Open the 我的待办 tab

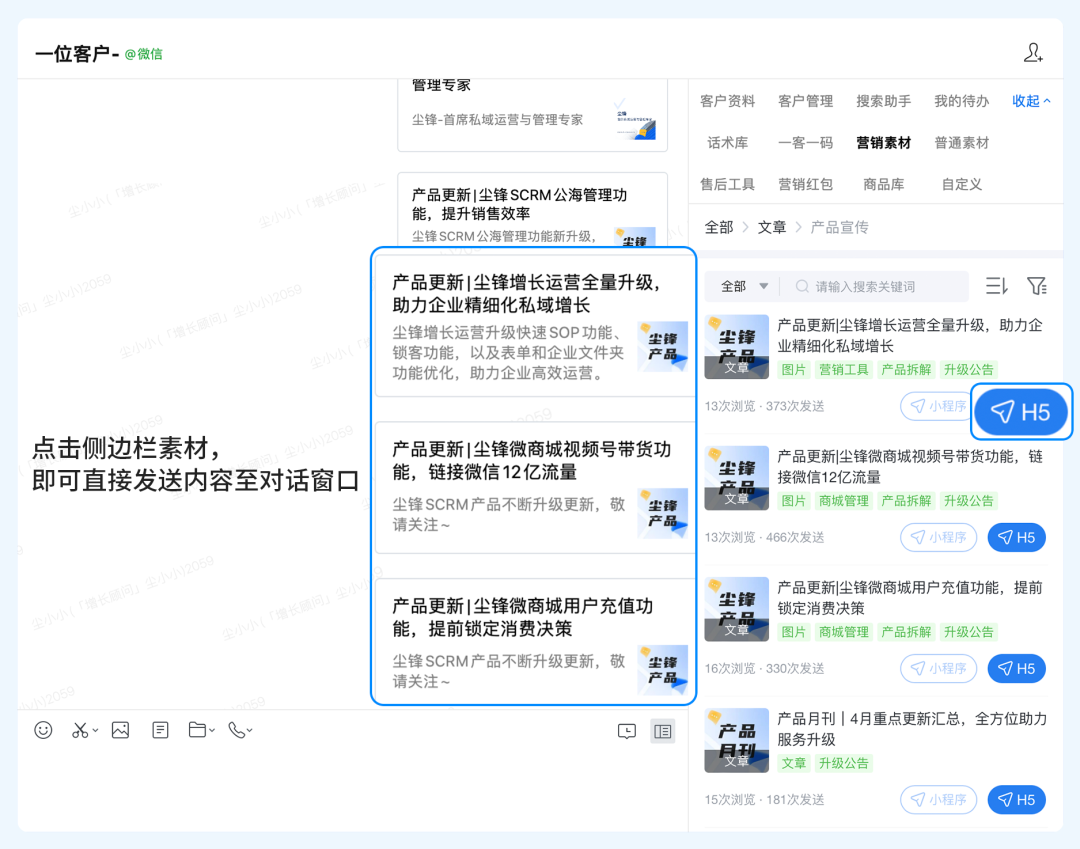[961, 101]
